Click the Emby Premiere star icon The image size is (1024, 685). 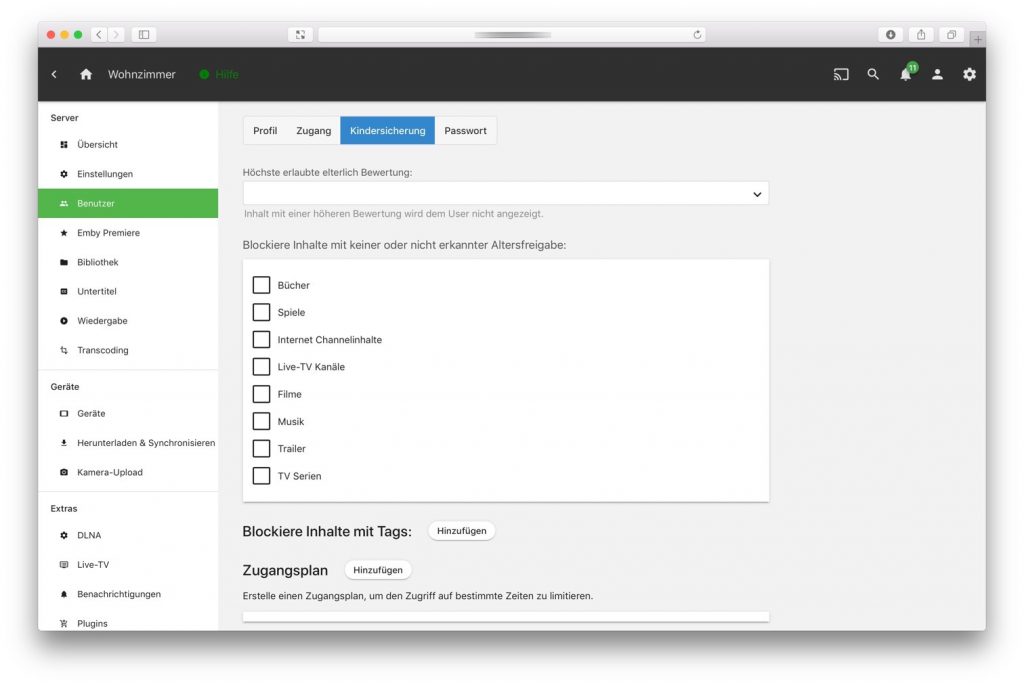pos(63,232)
